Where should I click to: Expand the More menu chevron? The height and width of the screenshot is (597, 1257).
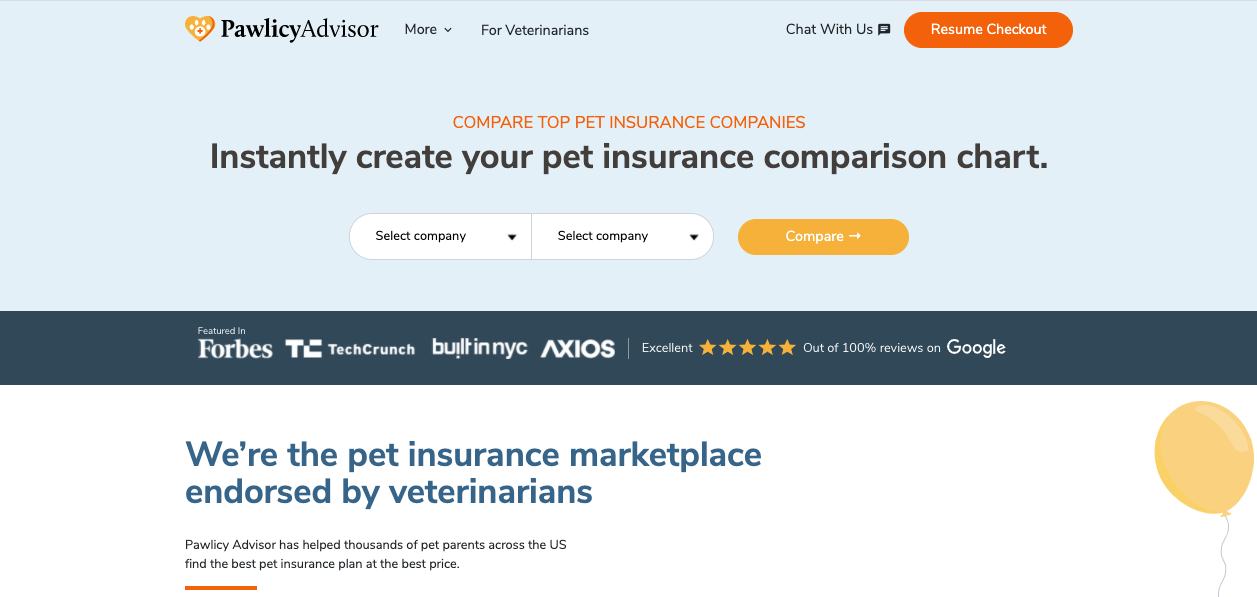[448, 30]
